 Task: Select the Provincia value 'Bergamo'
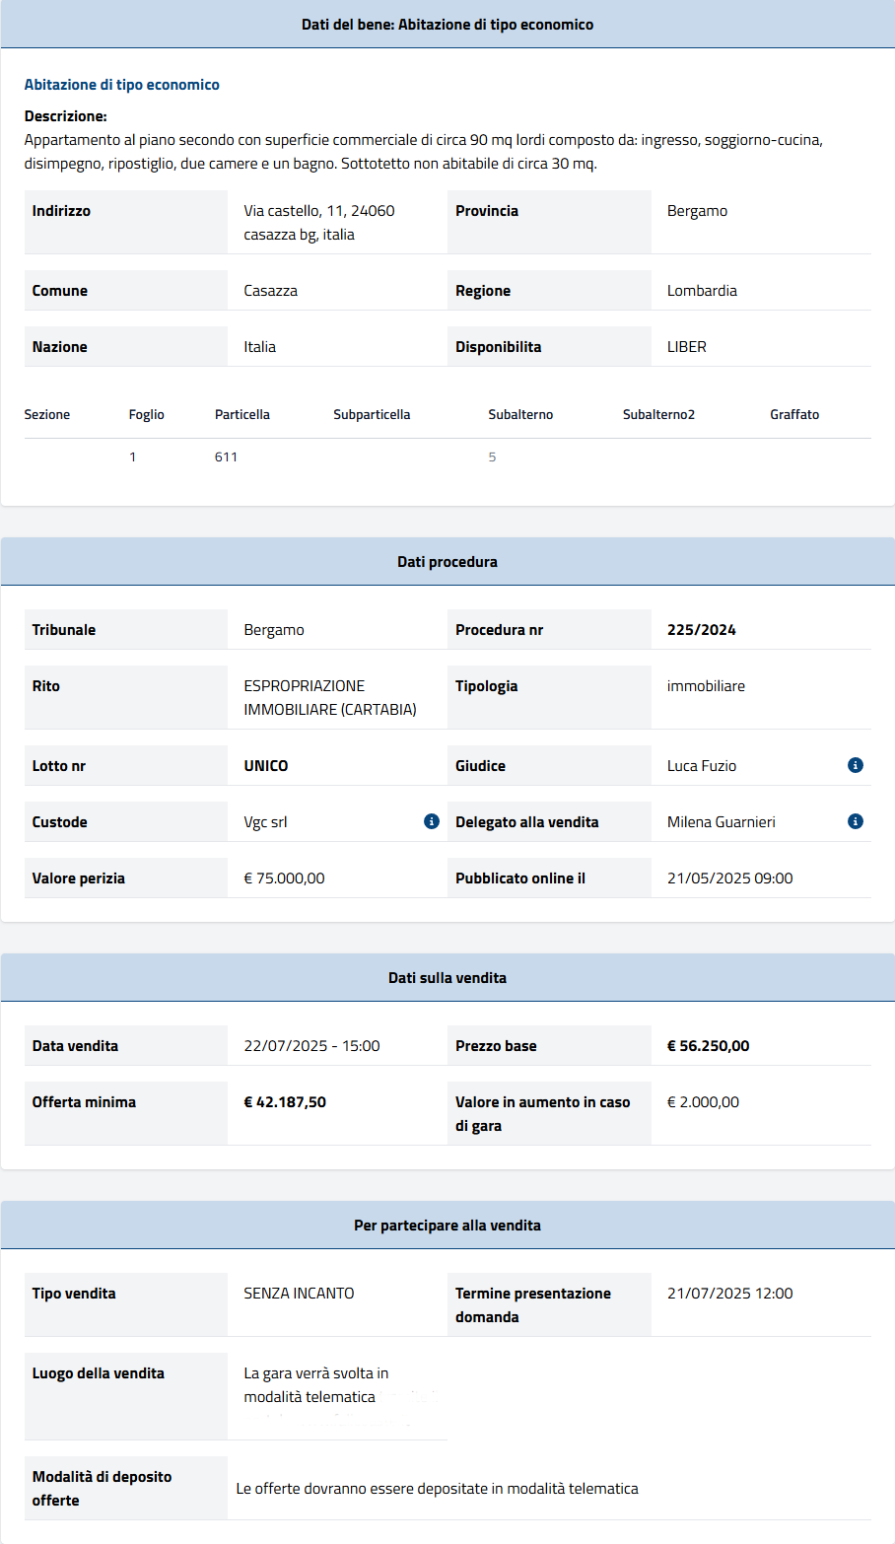697,211
